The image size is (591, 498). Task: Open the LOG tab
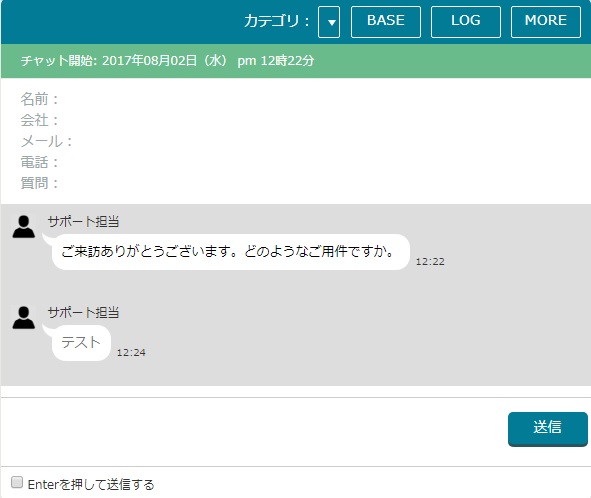[x=466, y=22]
